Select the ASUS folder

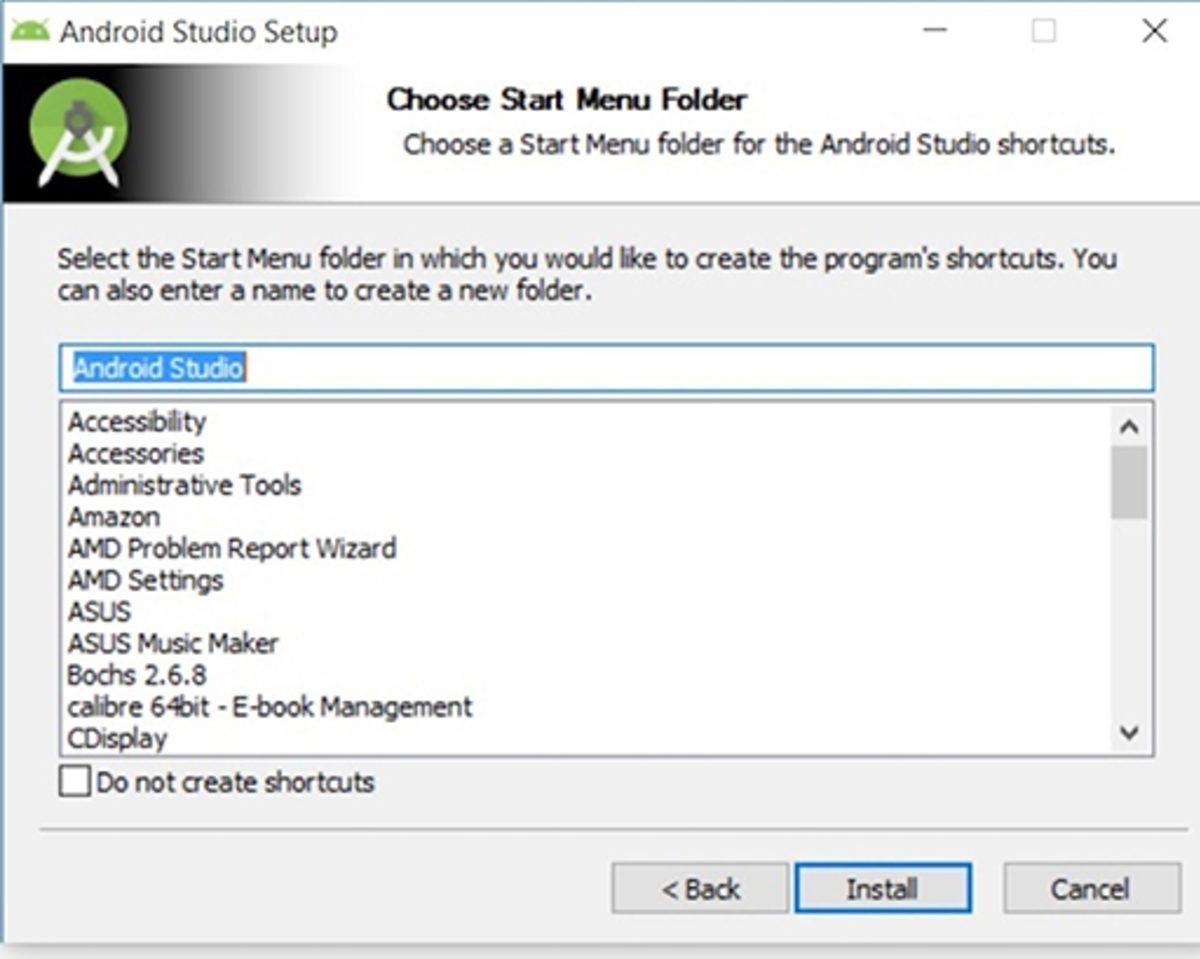(98, 612)
